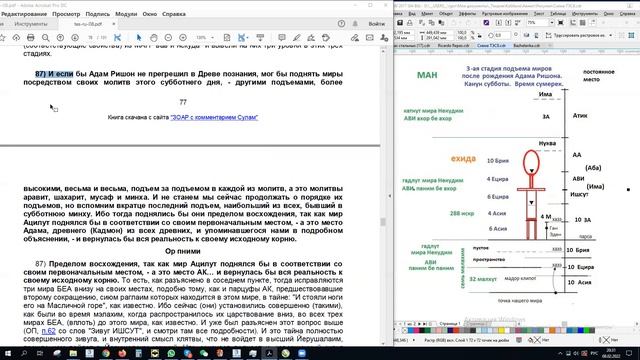
Task: Go to next page in Acrobat
Action: point(75,38)
